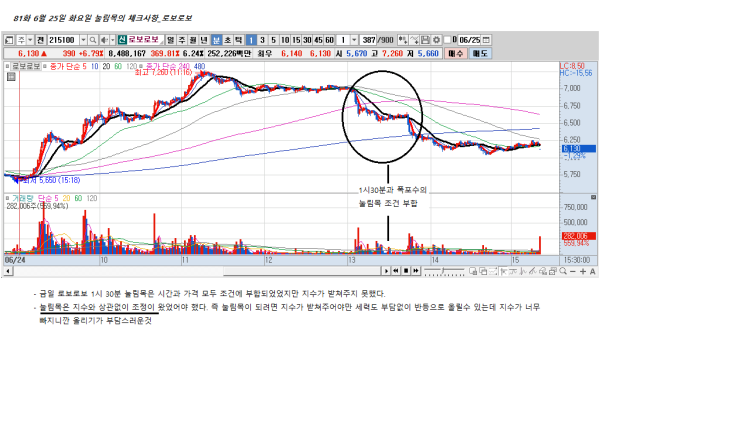Choose the 1 minute interval button
743x428 pixels.
(x=251, y=40)
